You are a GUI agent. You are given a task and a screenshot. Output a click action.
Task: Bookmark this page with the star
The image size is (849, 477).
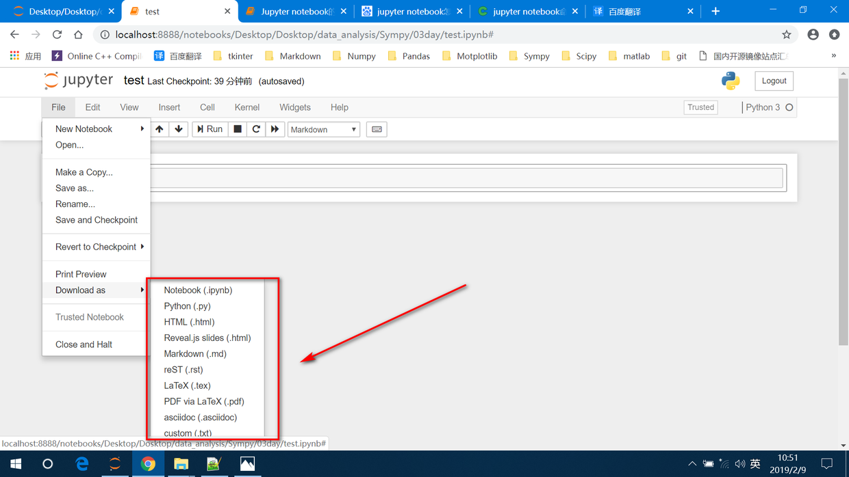(786, 35)
